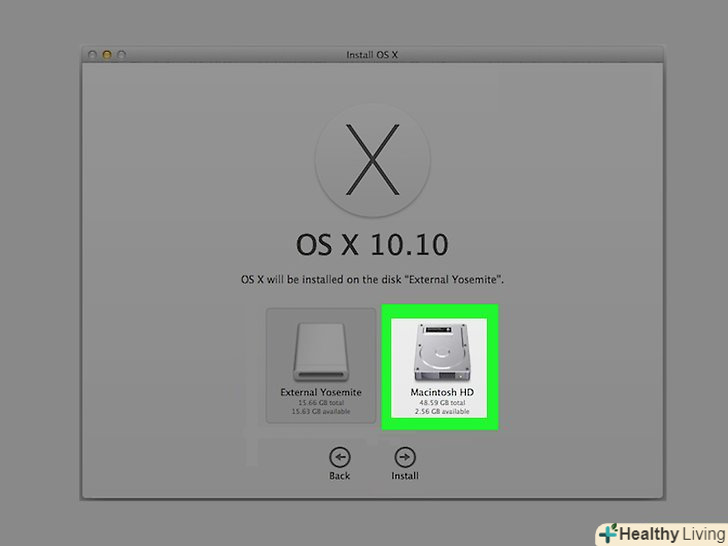Click the Back arrow icon
Viewport: 728px width, 546px height.
click(340, 457)
